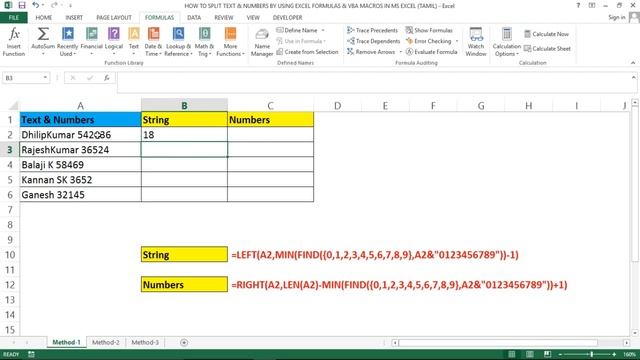Click Calculate Now
The height and width of the screenshot is (360, 640).
(547, 34)
